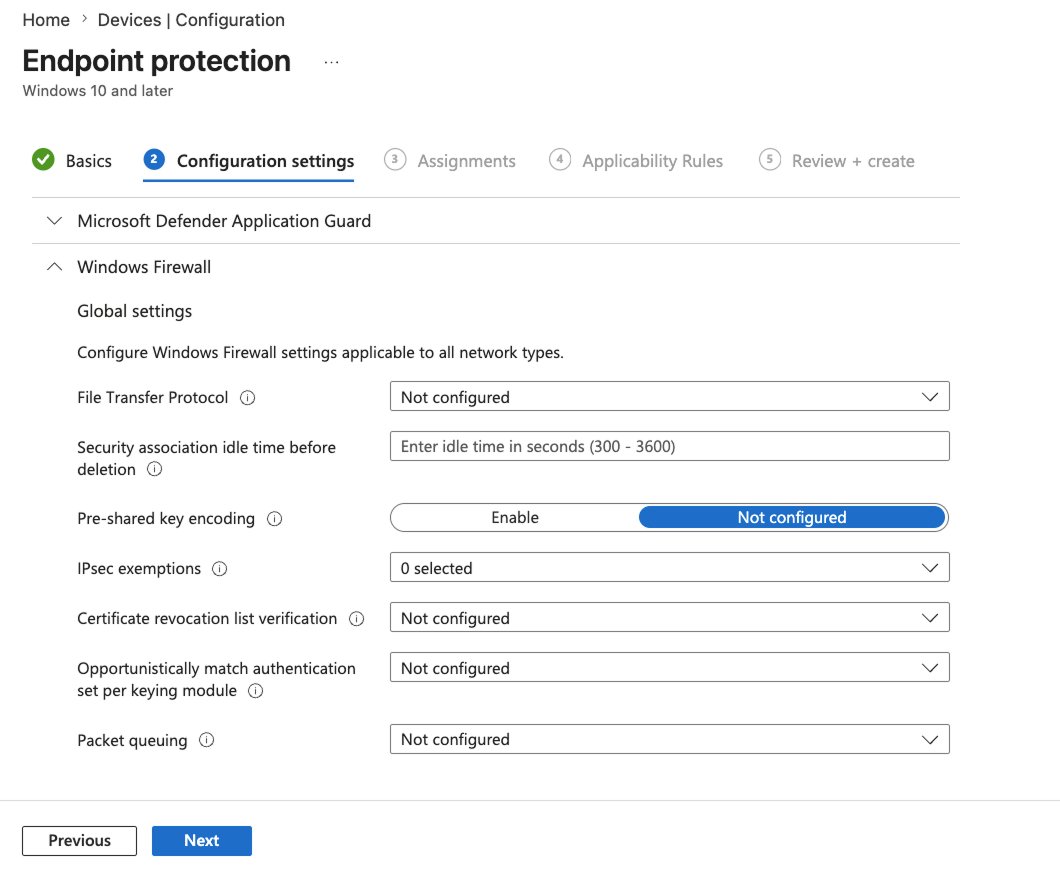
Task: Open the IPsec exemptions dropdown
Action: (x=669, y=568)
